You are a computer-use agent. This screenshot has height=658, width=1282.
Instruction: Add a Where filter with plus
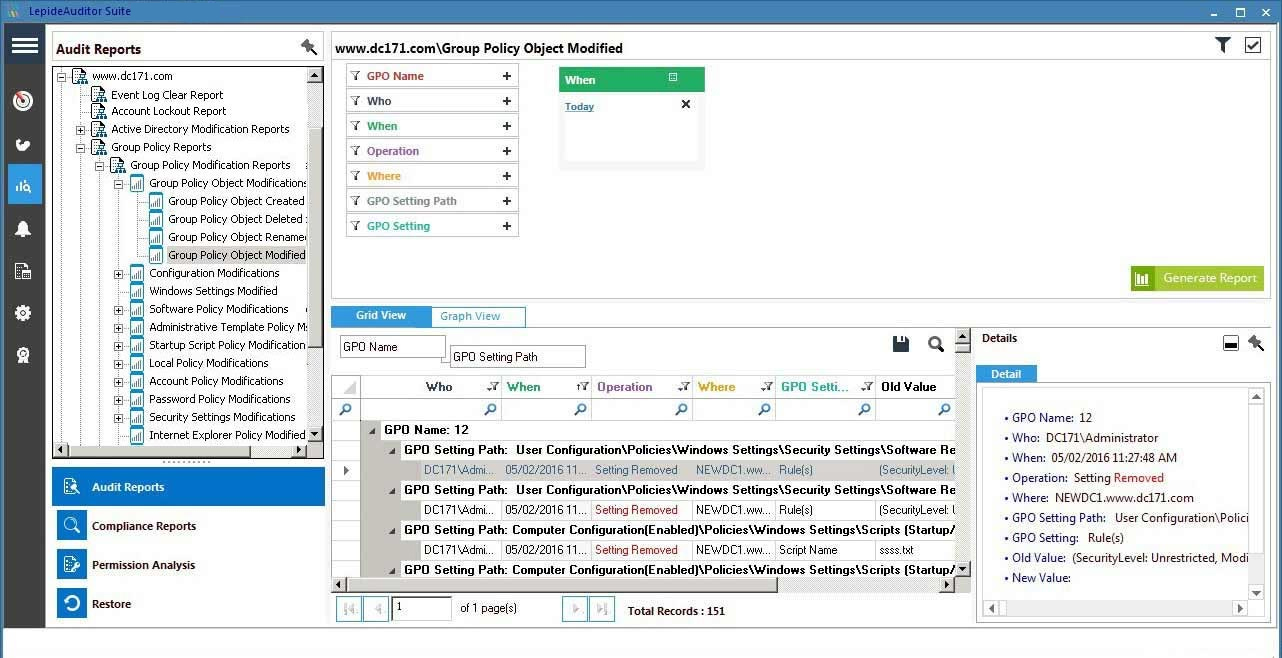[x=507, y=176]
